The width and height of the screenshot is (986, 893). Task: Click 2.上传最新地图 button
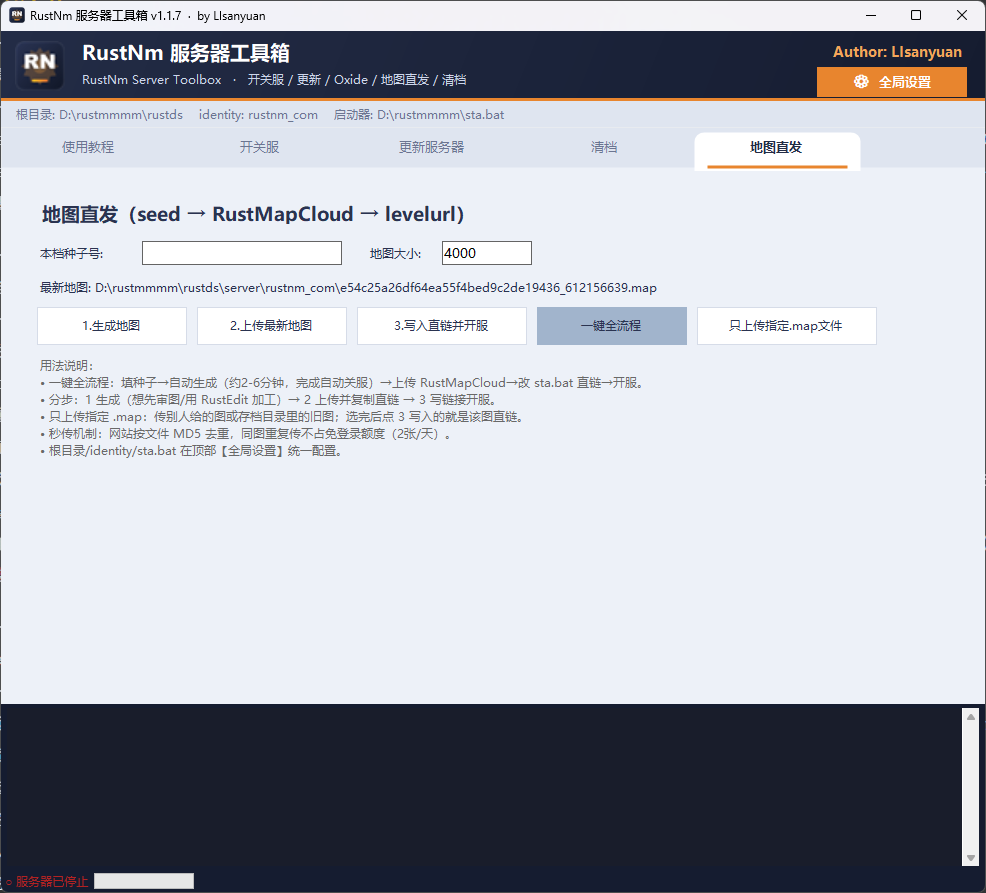pyautogui.click(x=271, y=326)
